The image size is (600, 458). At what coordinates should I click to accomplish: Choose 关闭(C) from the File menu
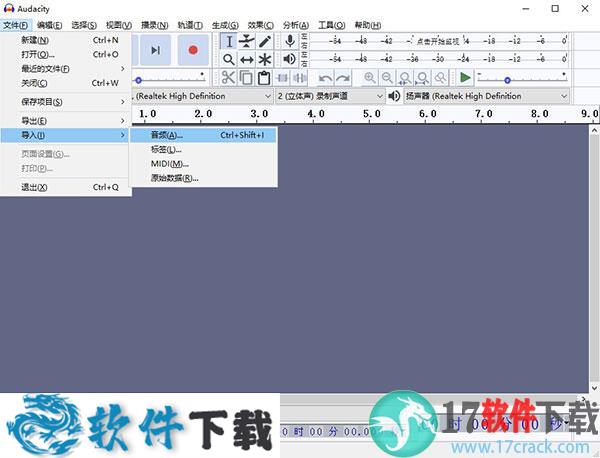coord(66,83)
